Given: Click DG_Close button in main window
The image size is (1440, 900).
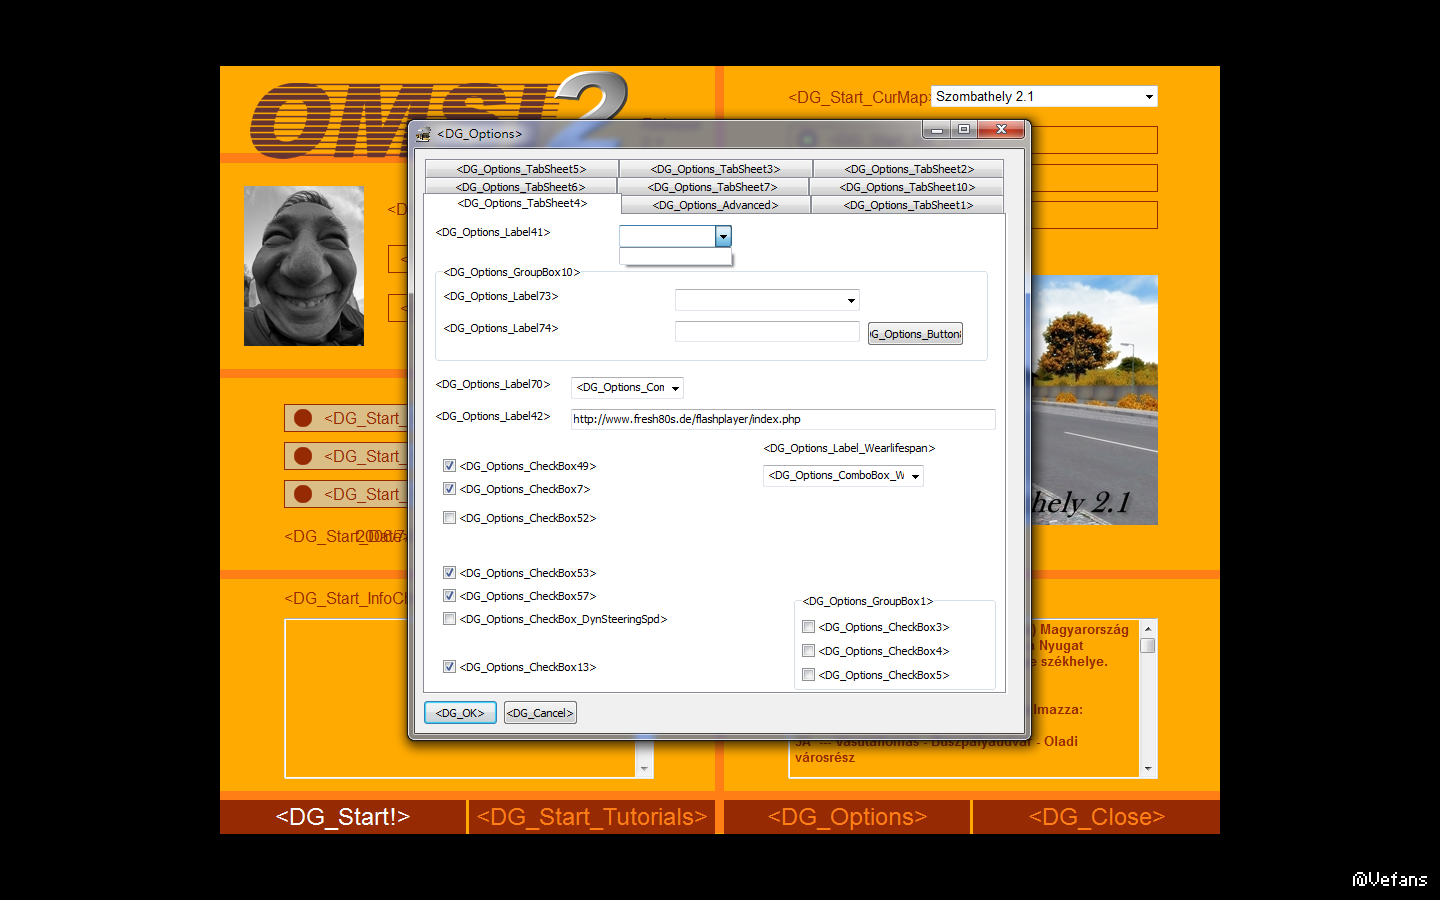Looking at the screenshot, I should (x=1097, y=817).
